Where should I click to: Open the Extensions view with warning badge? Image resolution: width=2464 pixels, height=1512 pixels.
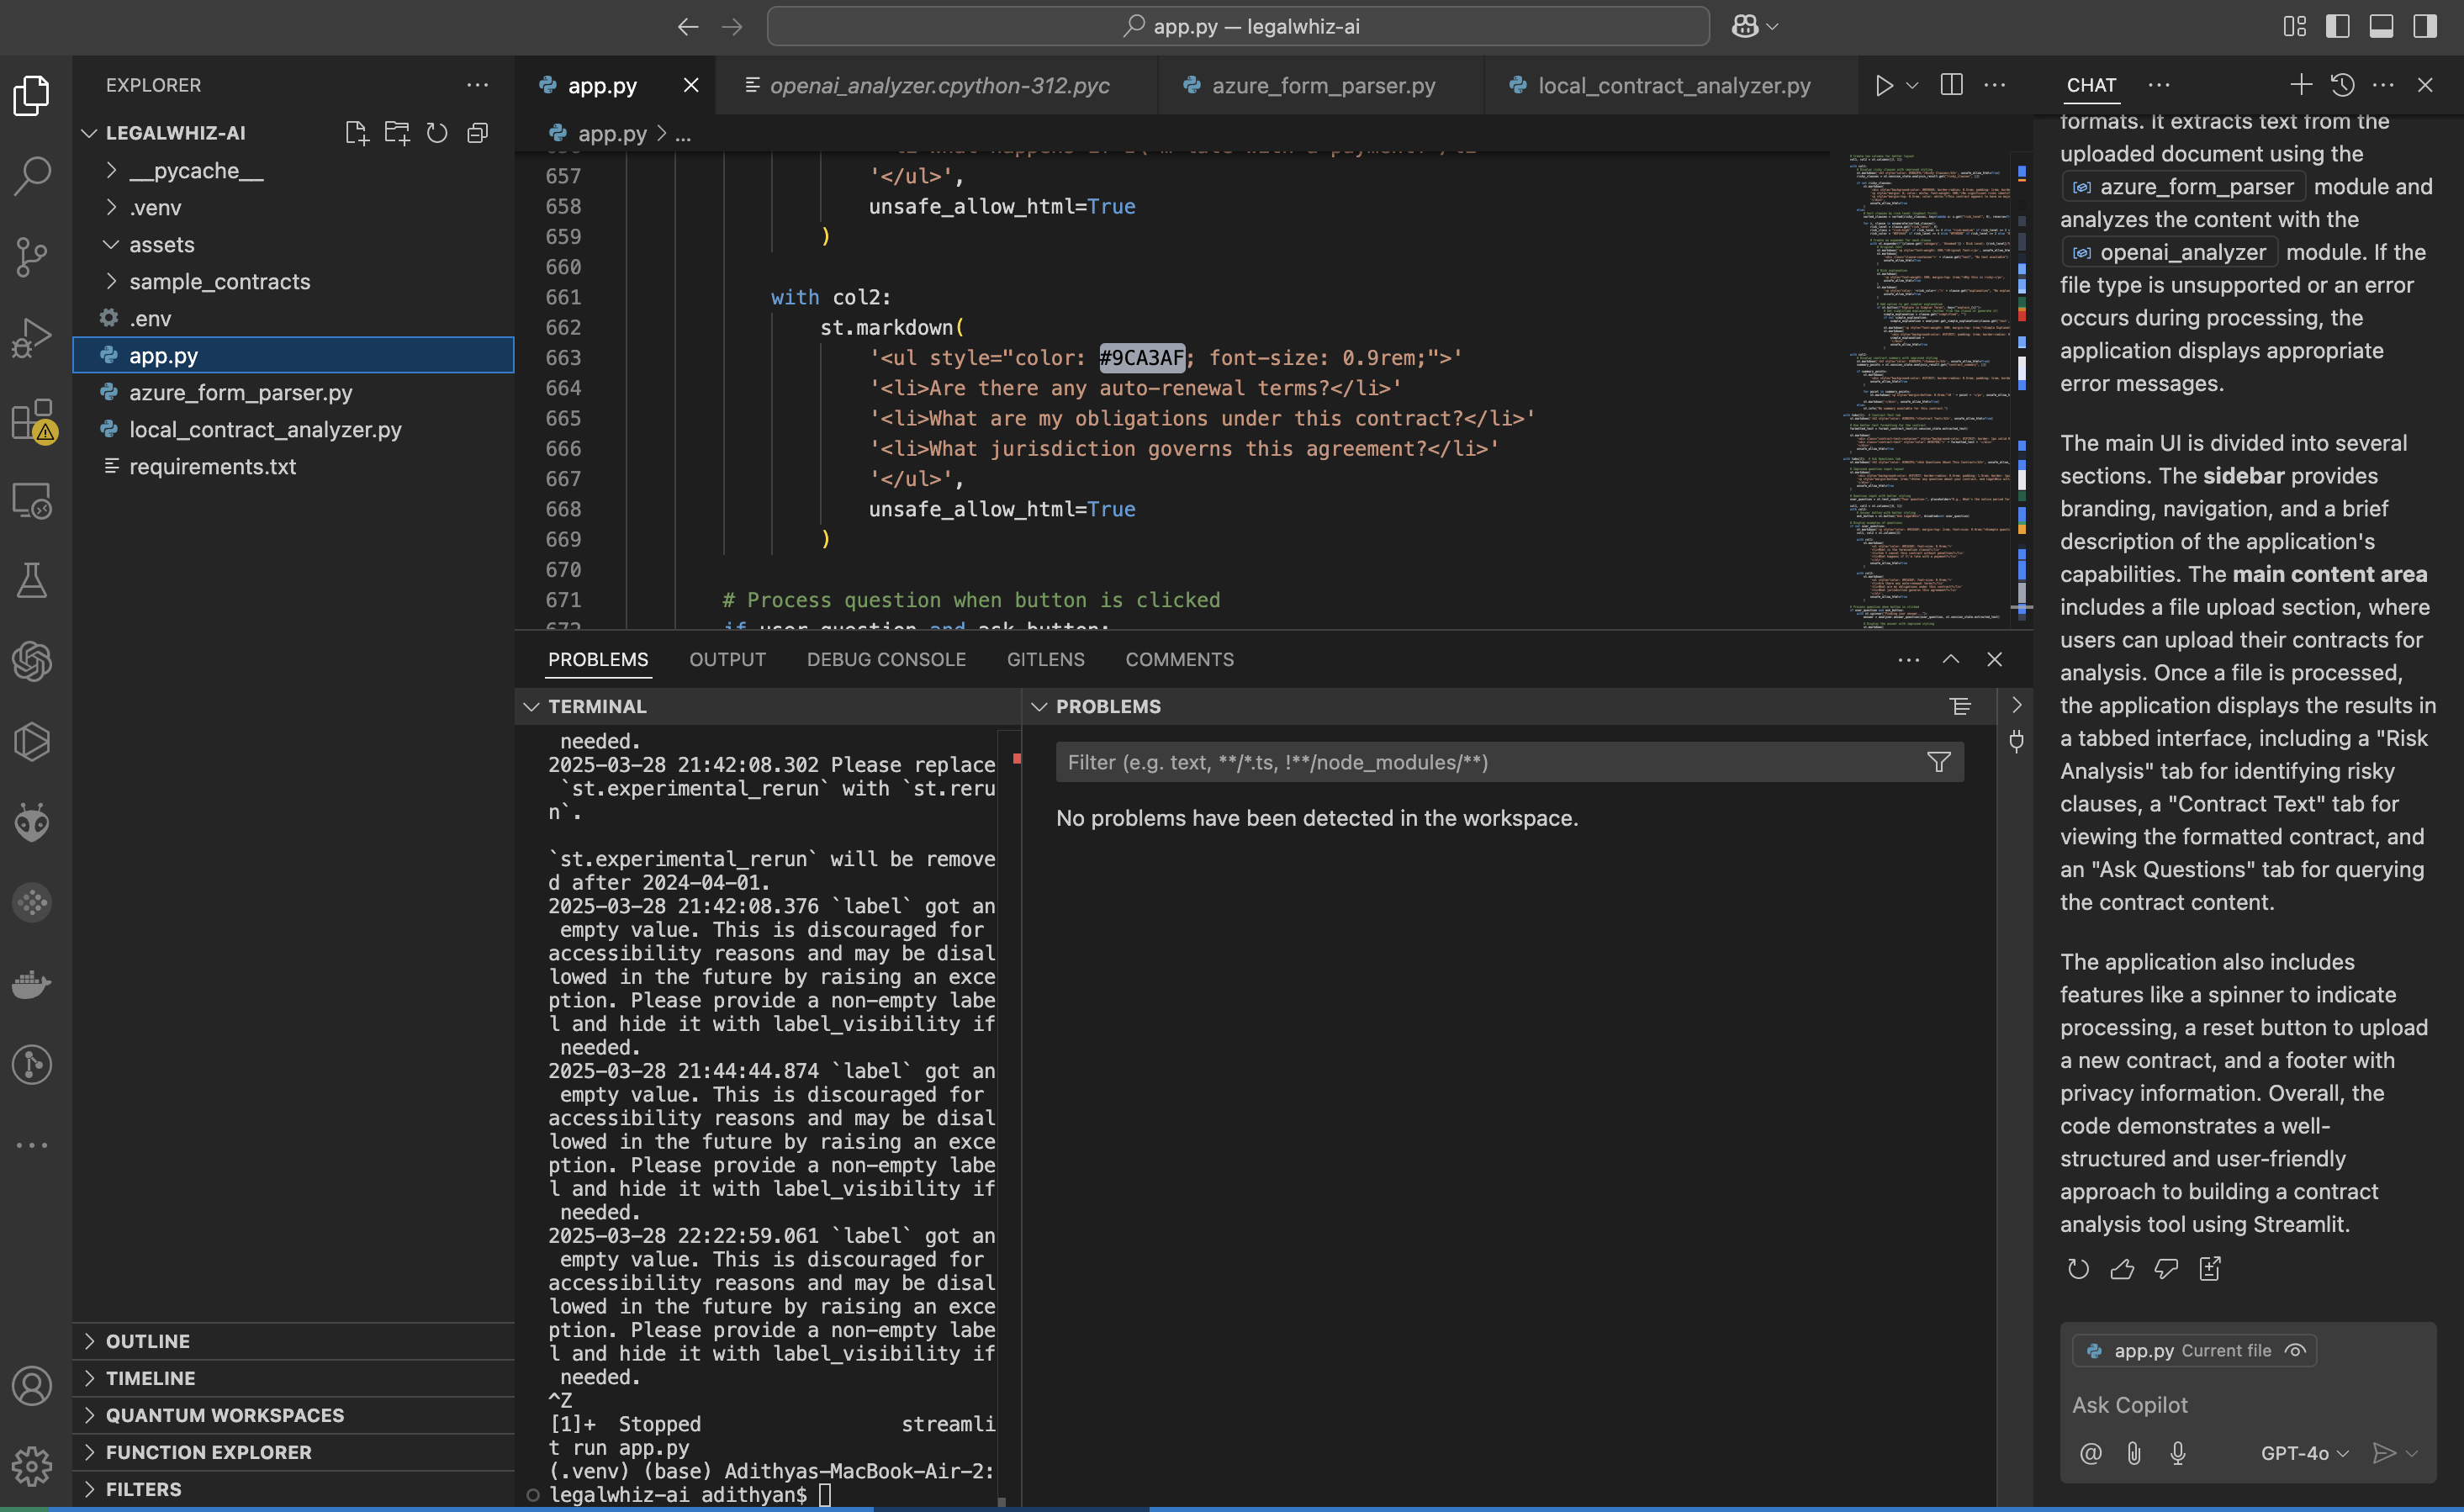32,420
